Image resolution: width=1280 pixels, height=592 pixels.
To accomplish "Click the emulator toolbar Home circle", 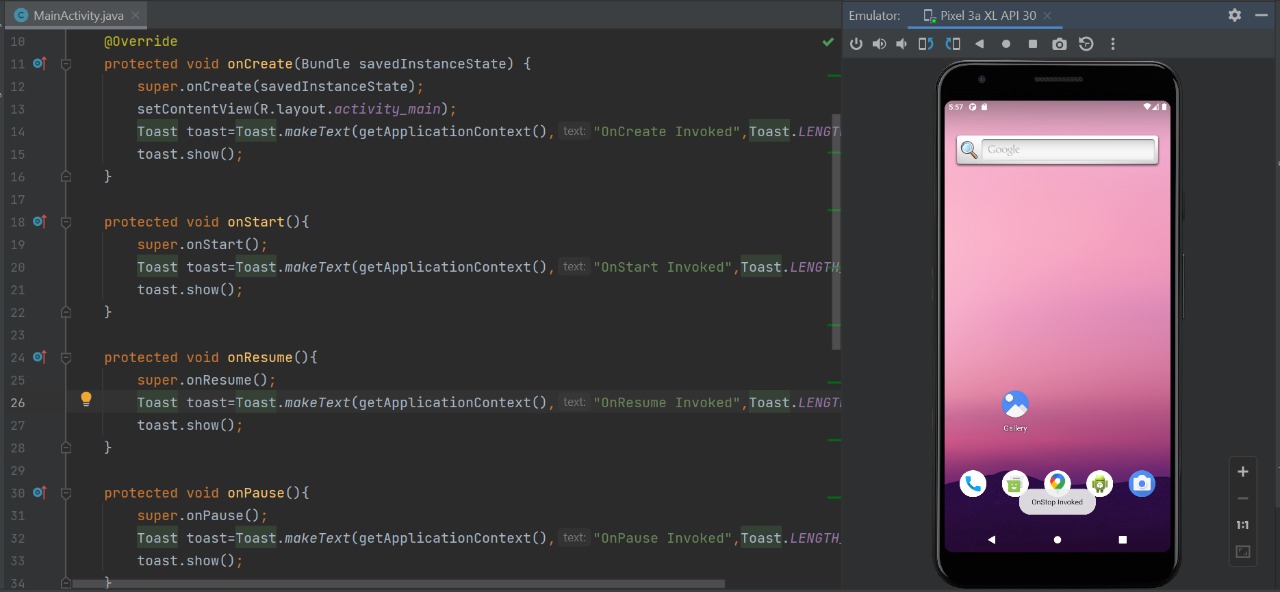I will pyautogui.click(x=1006, y=44).
